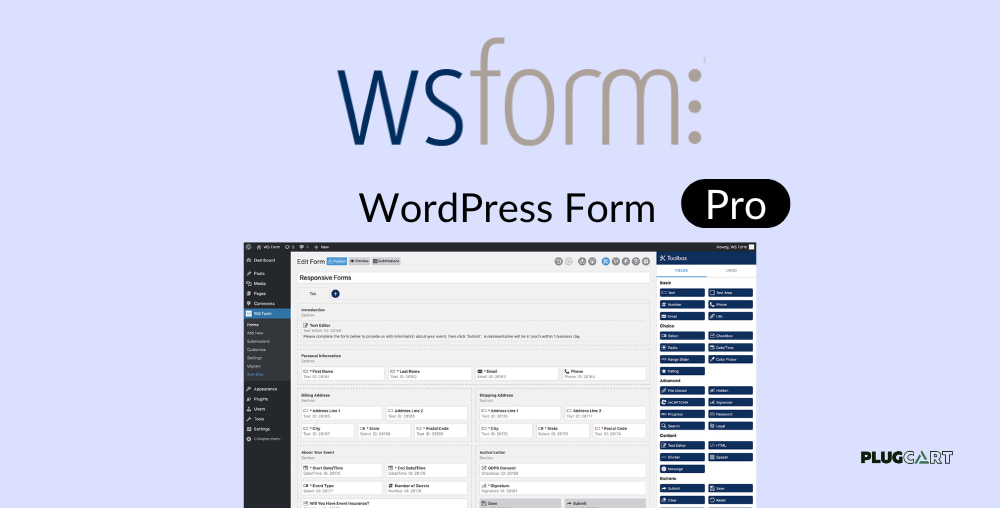
Task: Select the Toolbox tools icon in form toolbar
Action: [604, 261]
